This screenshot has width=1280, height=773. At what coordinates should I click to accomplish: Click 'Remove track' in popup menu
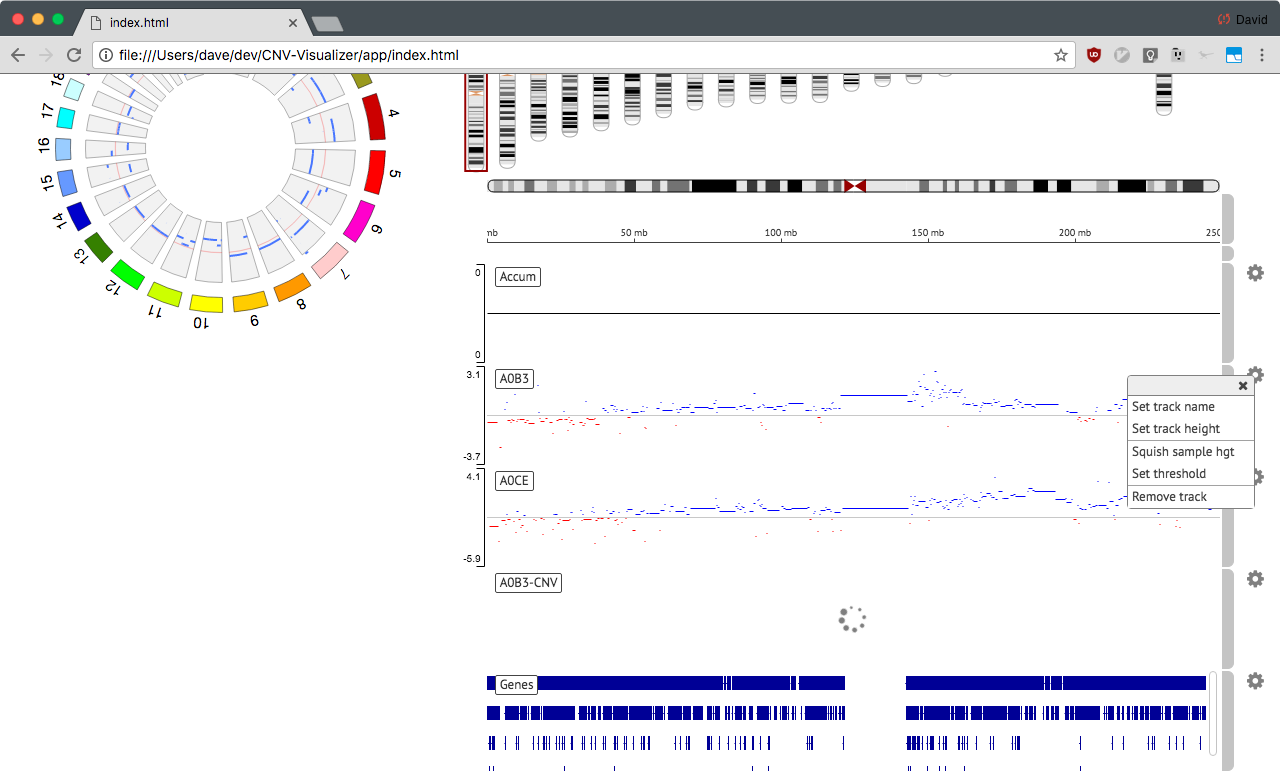click(1169, 497)
